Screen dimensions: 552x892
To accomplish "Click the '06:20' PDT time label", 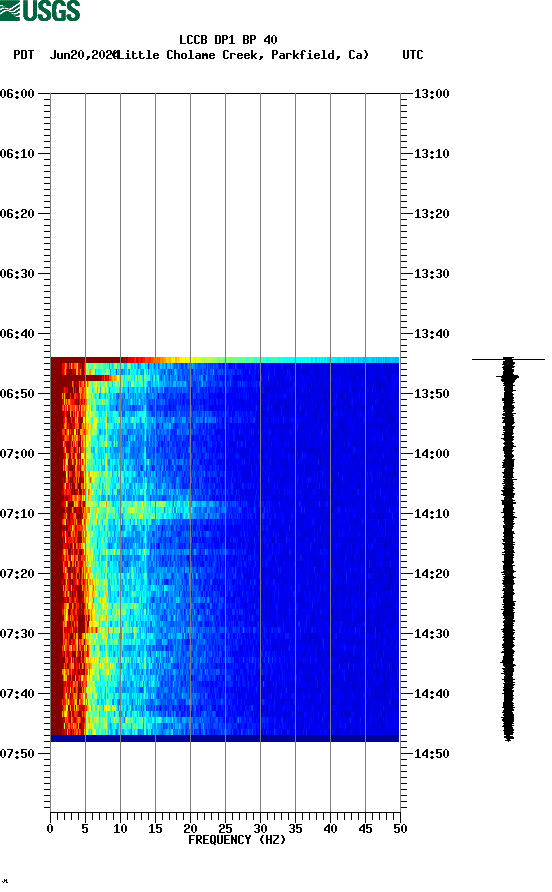I will 17,214.
